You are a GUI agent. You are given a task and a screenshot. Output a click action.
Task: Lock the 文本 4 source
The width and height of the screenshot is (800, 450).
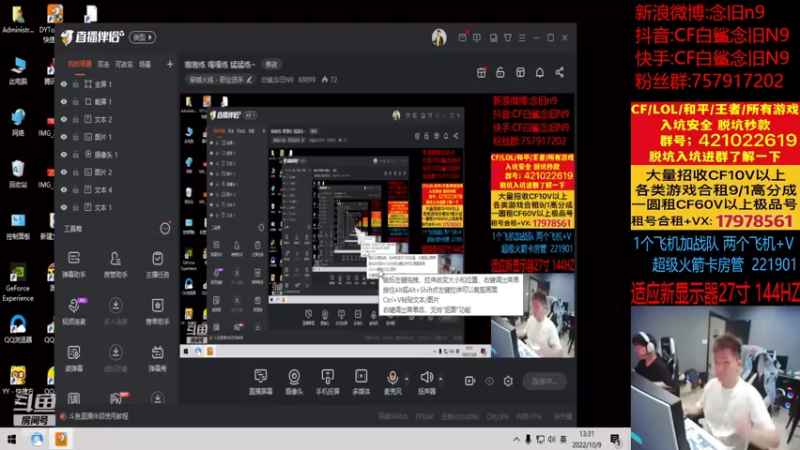pos(76,190)
